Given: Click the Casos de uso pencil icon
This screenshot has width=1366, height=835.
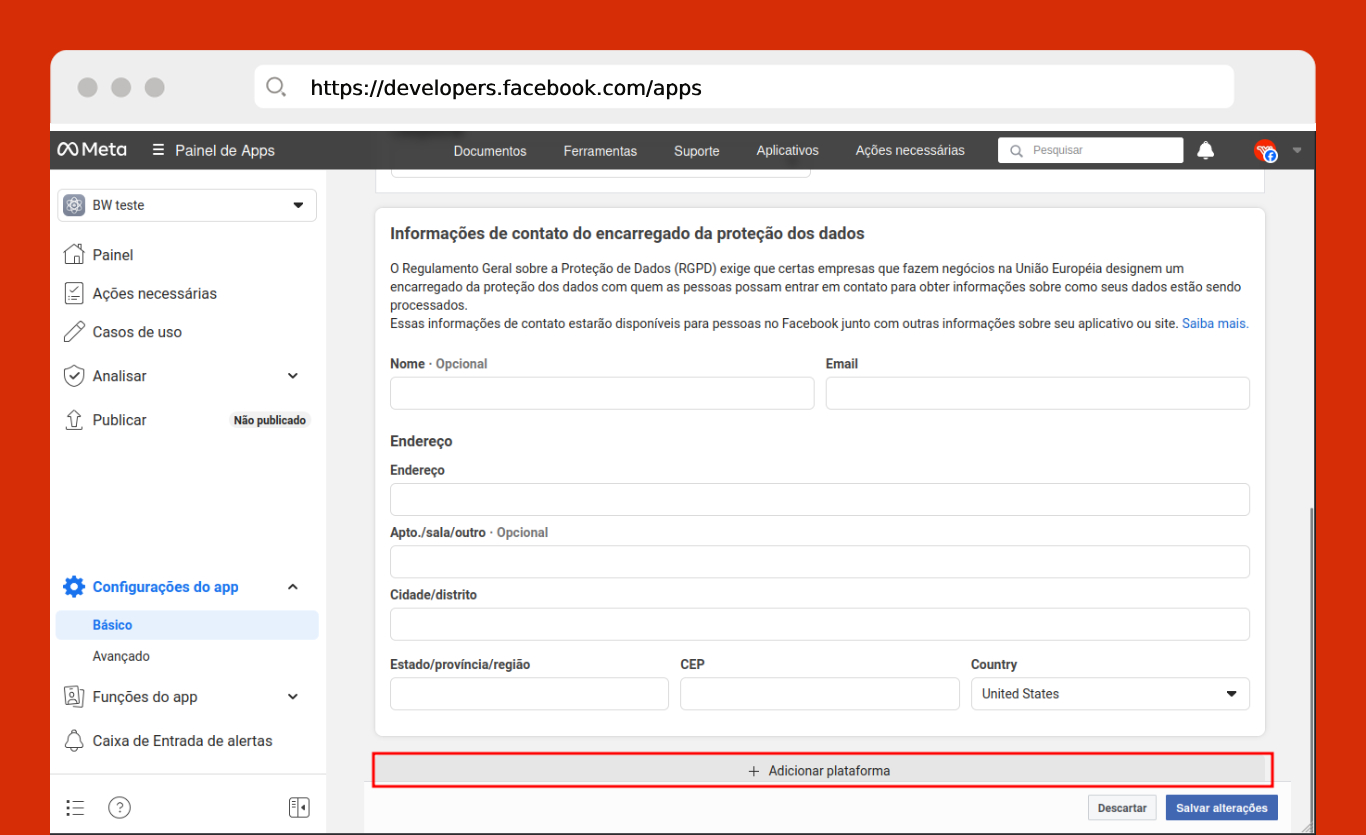Looking at the screenshot, I should tap(74, 332).
